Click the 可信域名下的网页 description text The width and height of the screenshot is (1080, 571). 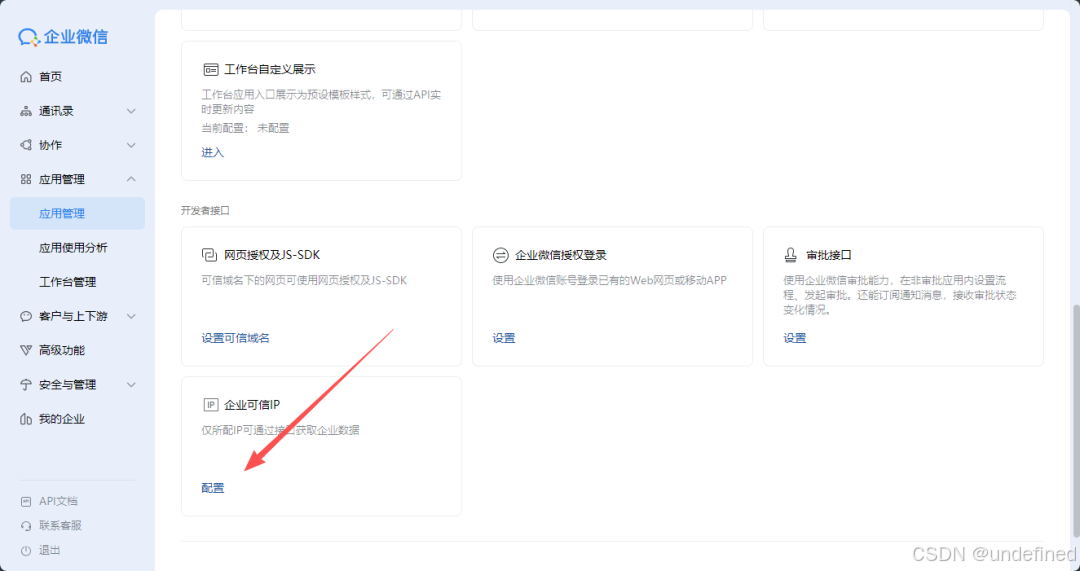[x=304, y=280]
